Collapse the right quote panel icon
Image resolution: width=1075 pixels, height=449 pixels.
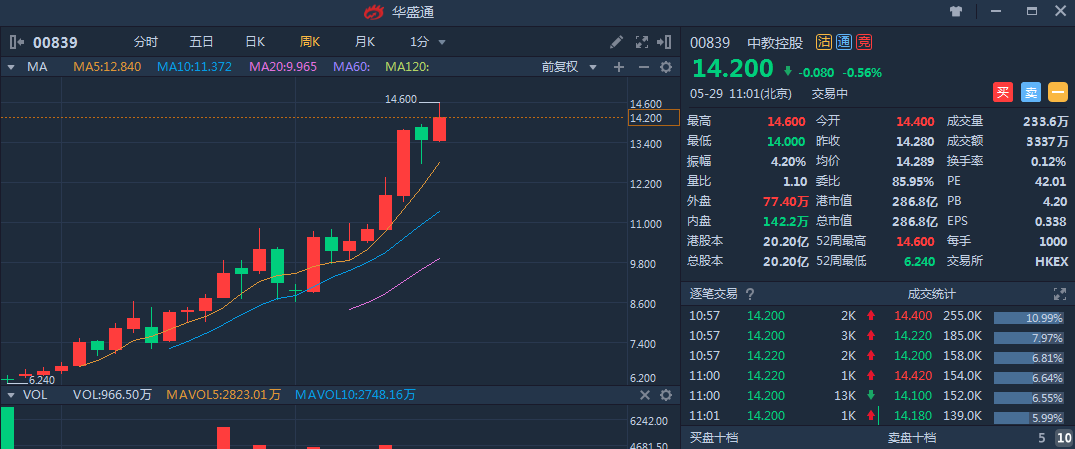point(664,42)
